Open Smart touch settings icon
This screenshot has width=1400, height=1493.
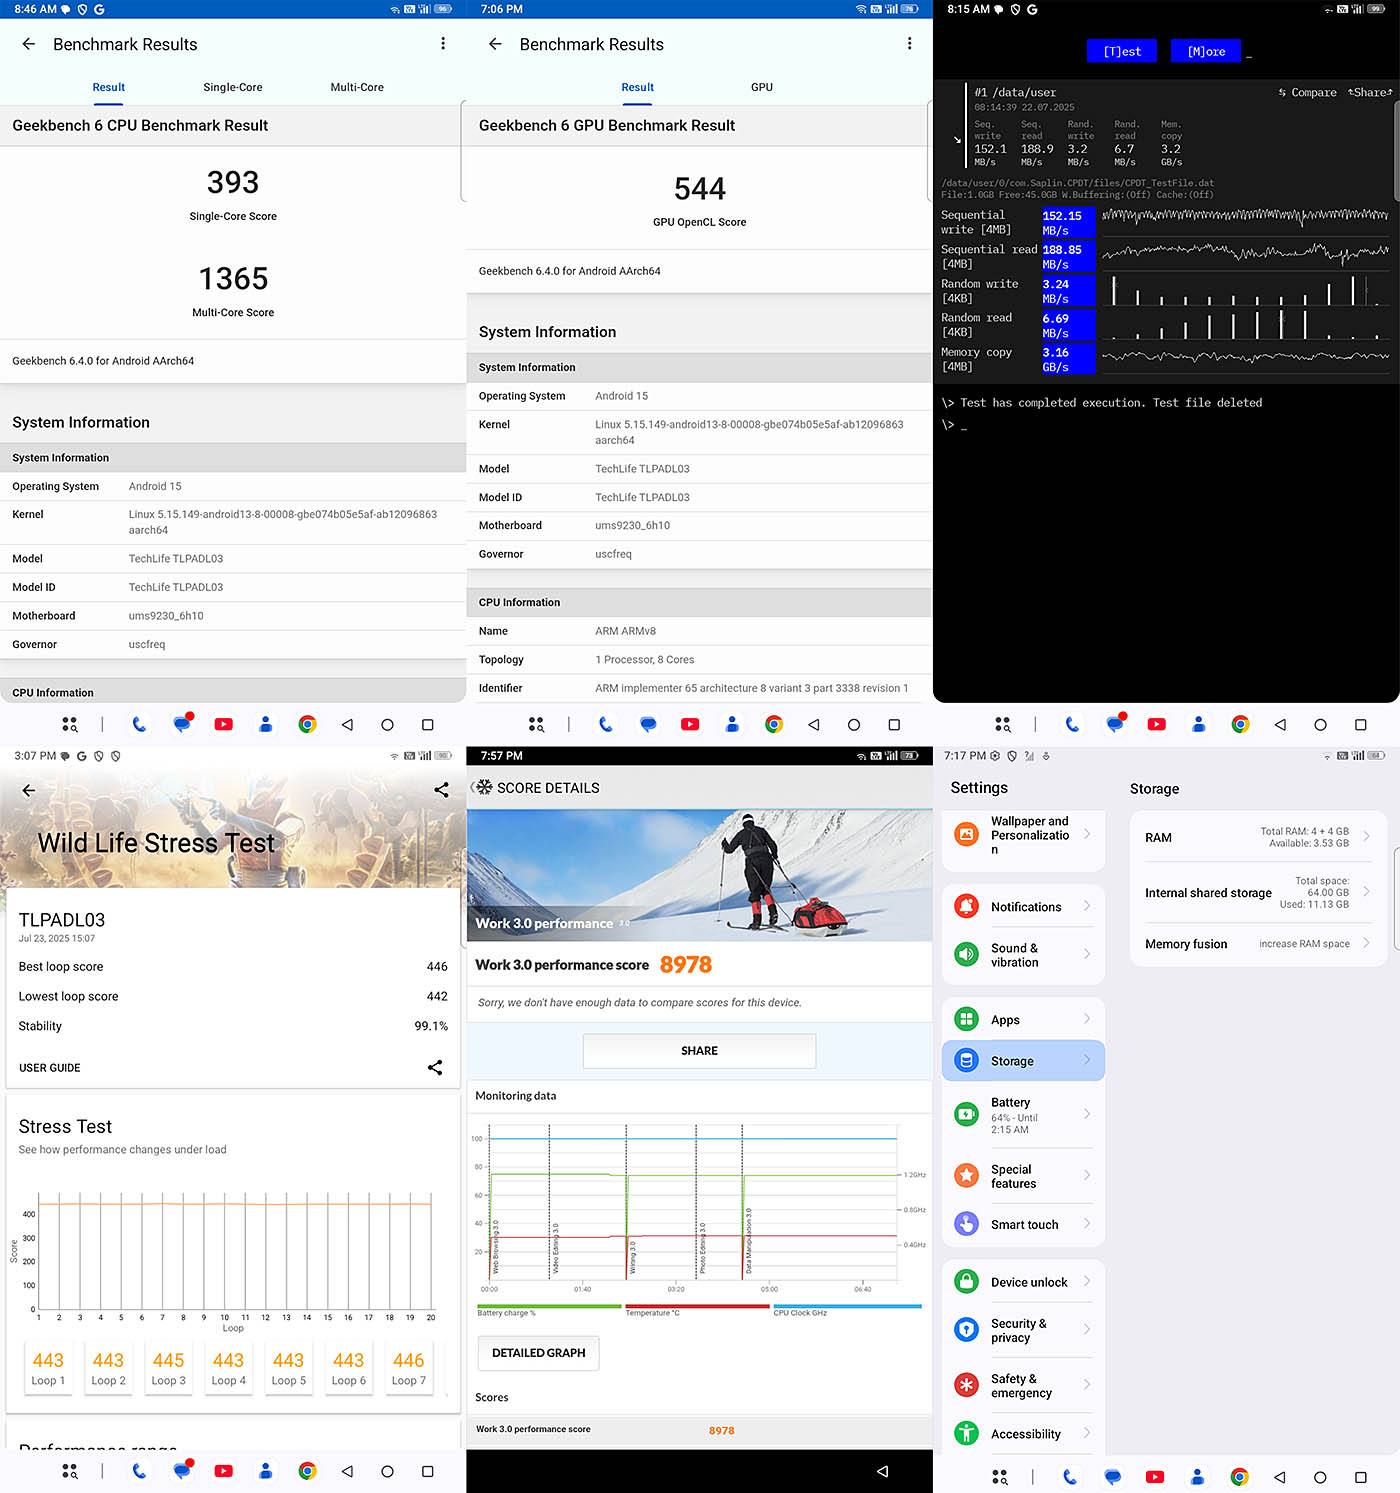(x=966, y=1224)
